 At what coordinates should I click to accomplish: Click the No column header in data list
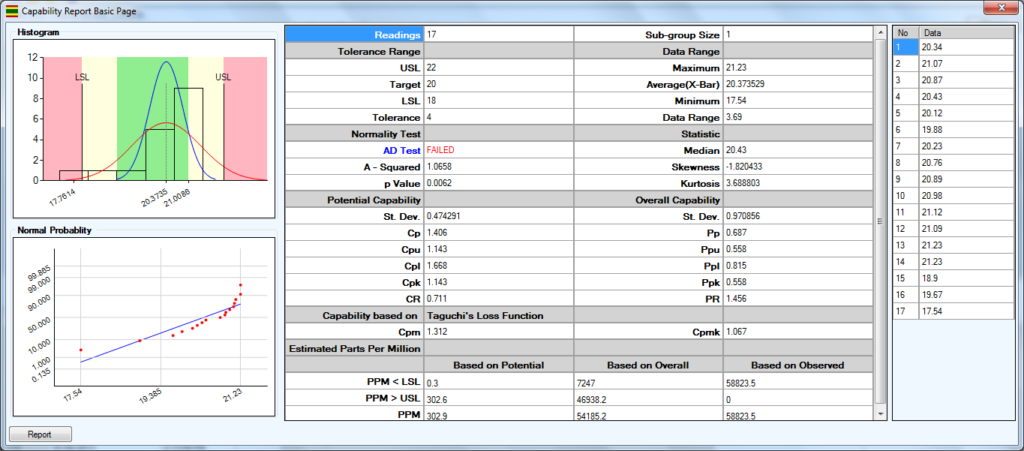tap(906, 33)
